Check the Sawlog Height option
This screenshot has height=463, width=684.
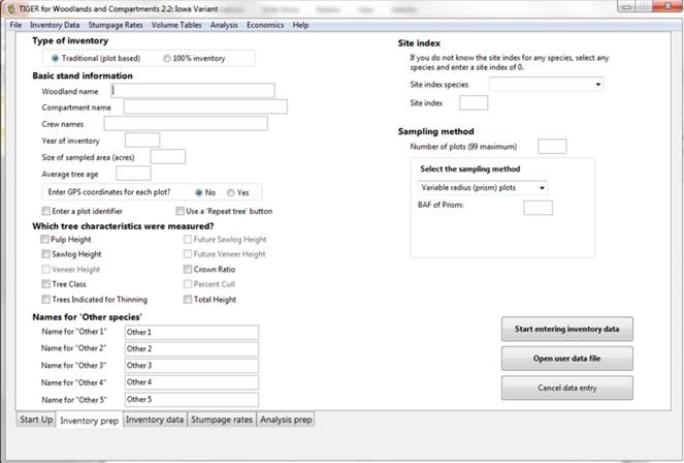[46, 255]
